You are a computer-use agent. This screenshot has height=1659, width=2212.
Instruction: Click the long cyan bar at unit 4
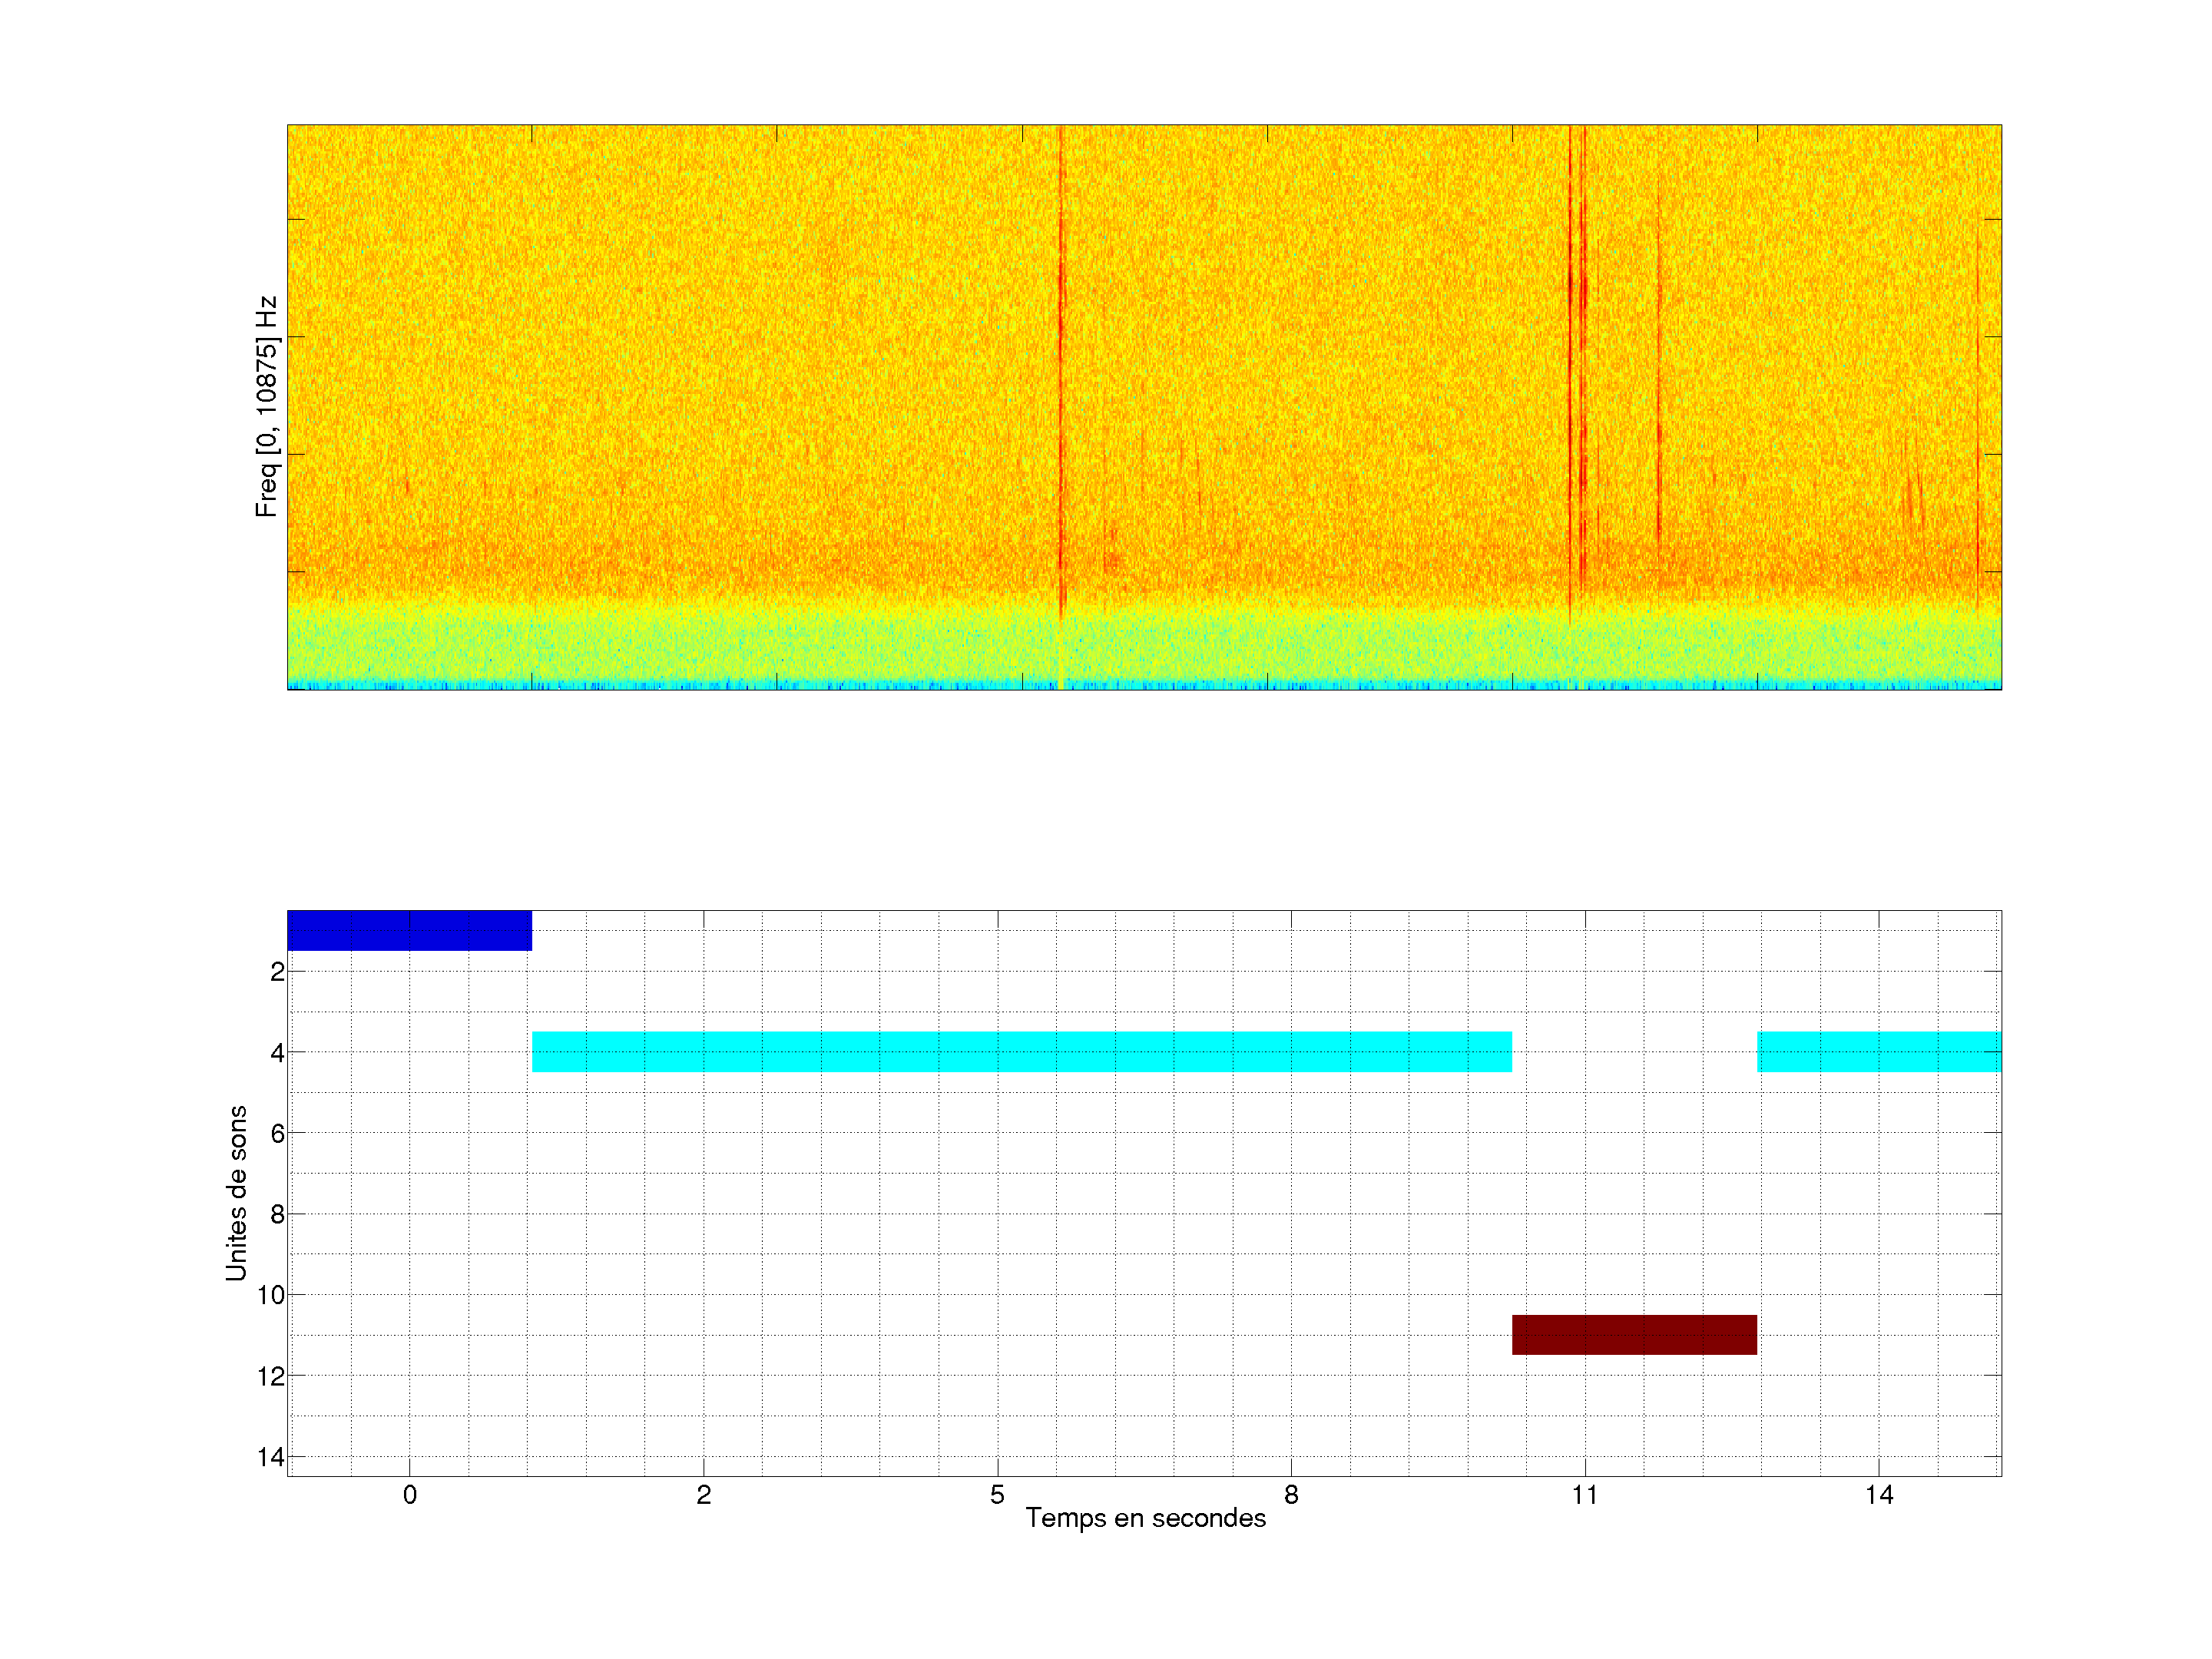point(1021,1051)
